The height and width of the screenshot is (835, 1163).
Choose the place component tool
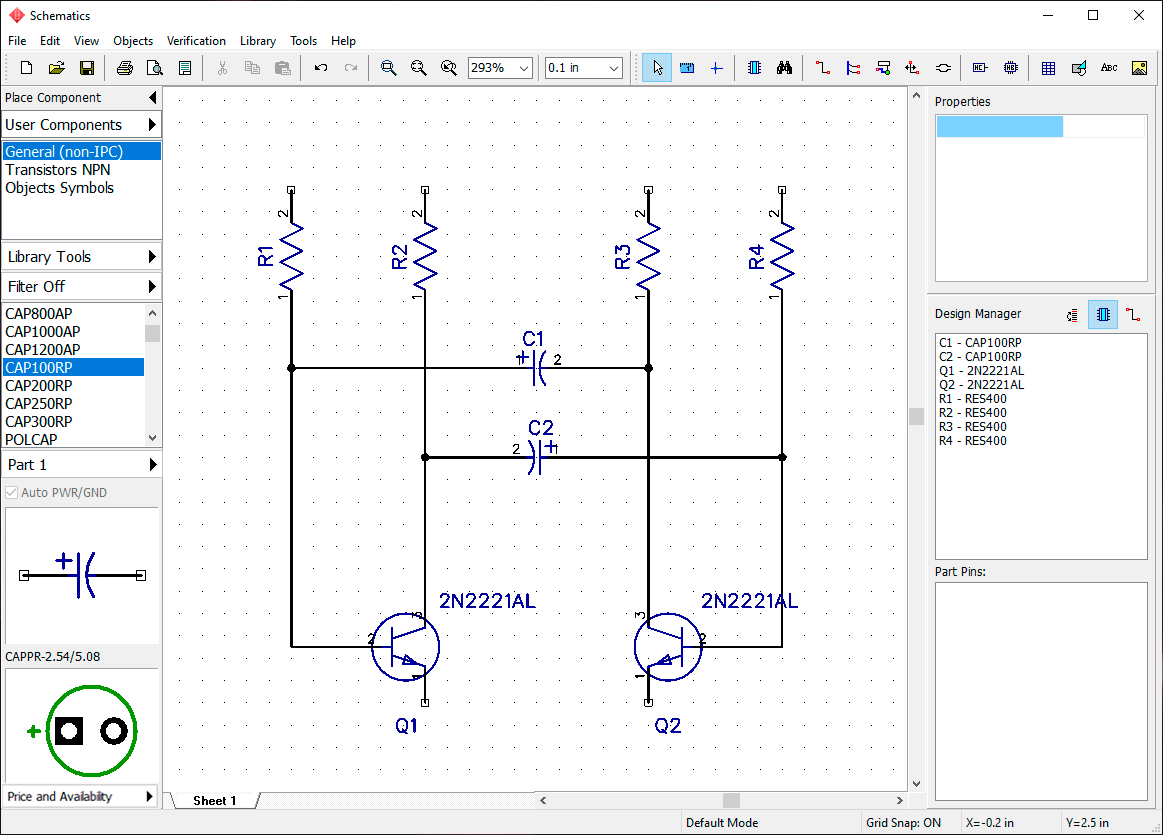[x=754, y=67]
